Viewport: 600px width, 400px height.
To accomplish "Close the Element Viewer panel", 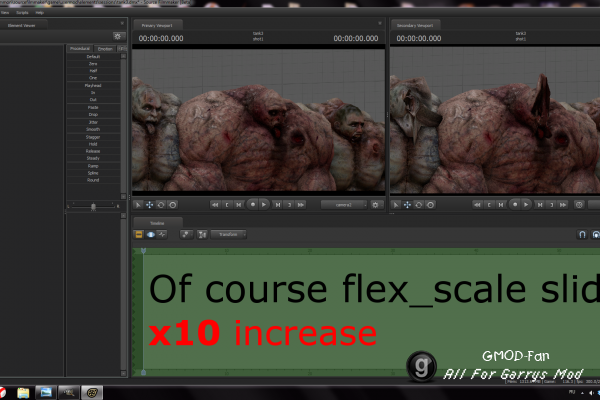I will [x=122, y=23].
